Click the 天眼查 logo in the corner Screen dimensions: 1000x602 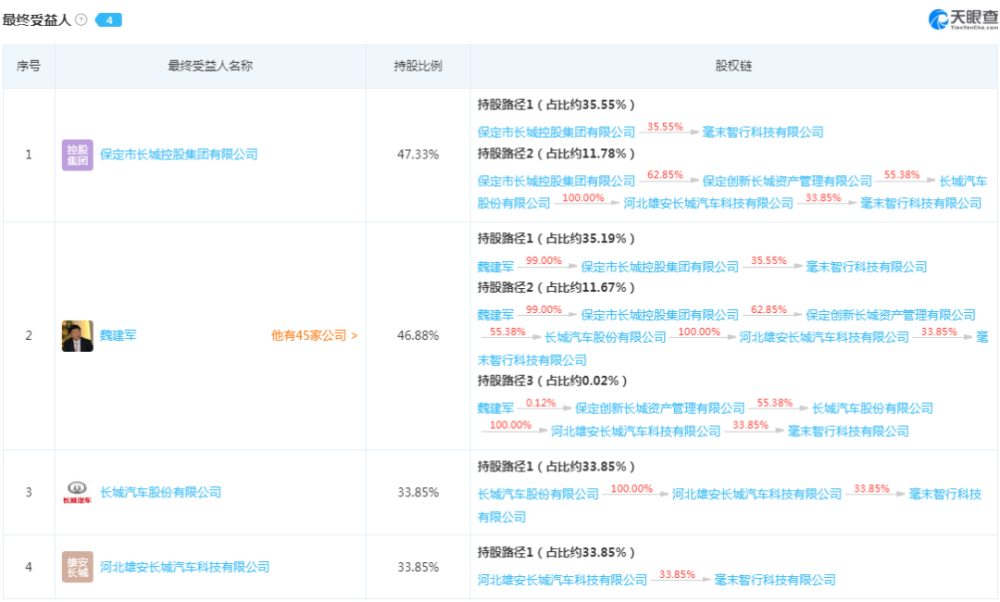[x=963, y=19]
